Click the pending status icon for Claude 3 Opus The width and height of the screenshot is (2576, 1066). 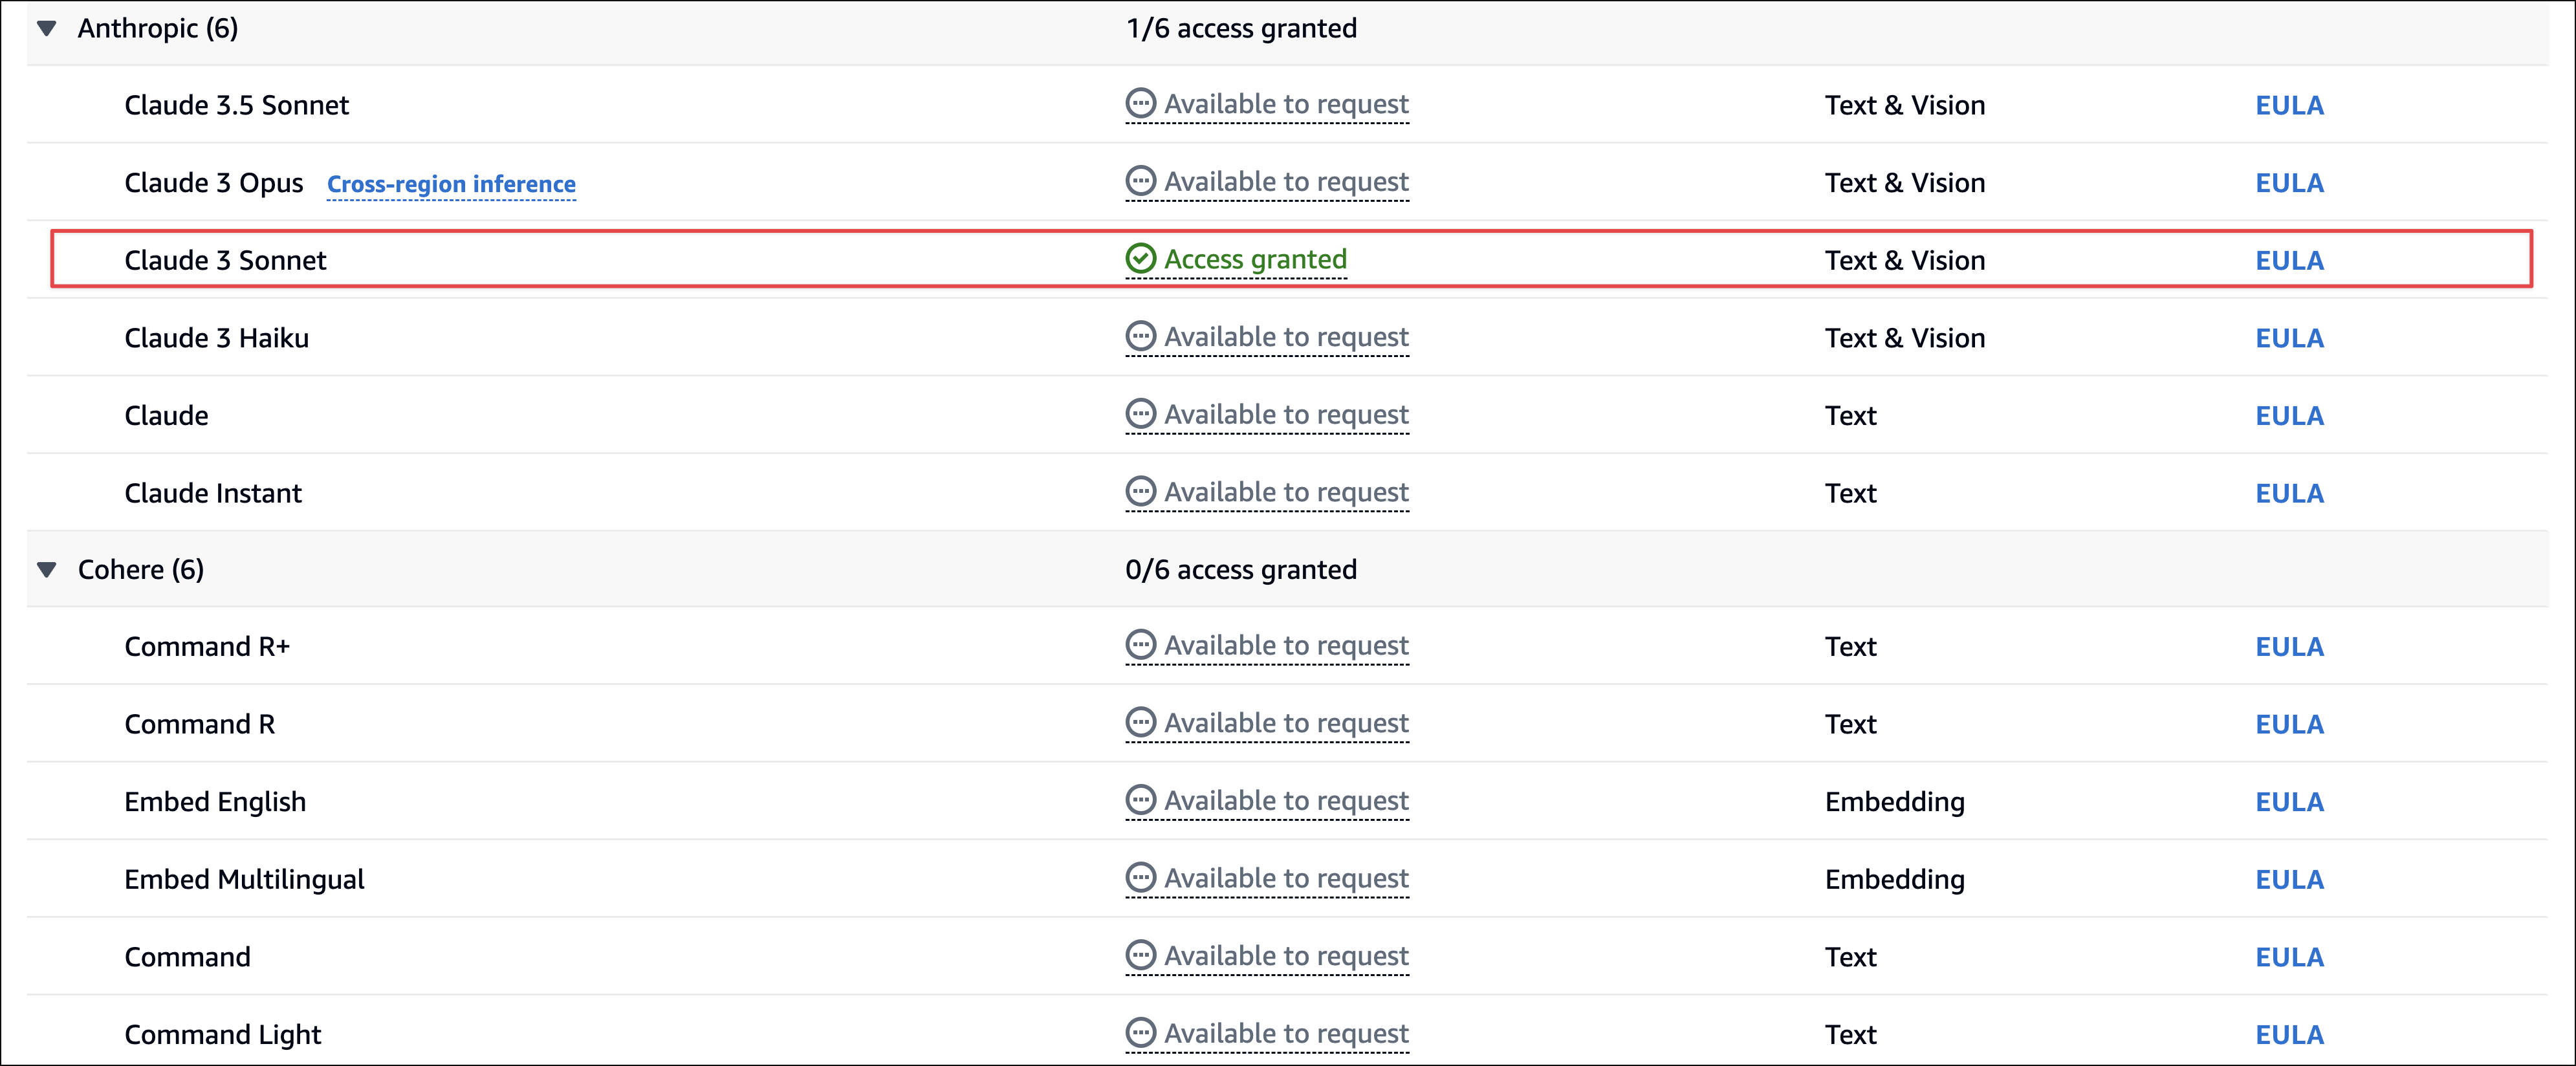pos(1140,181)
